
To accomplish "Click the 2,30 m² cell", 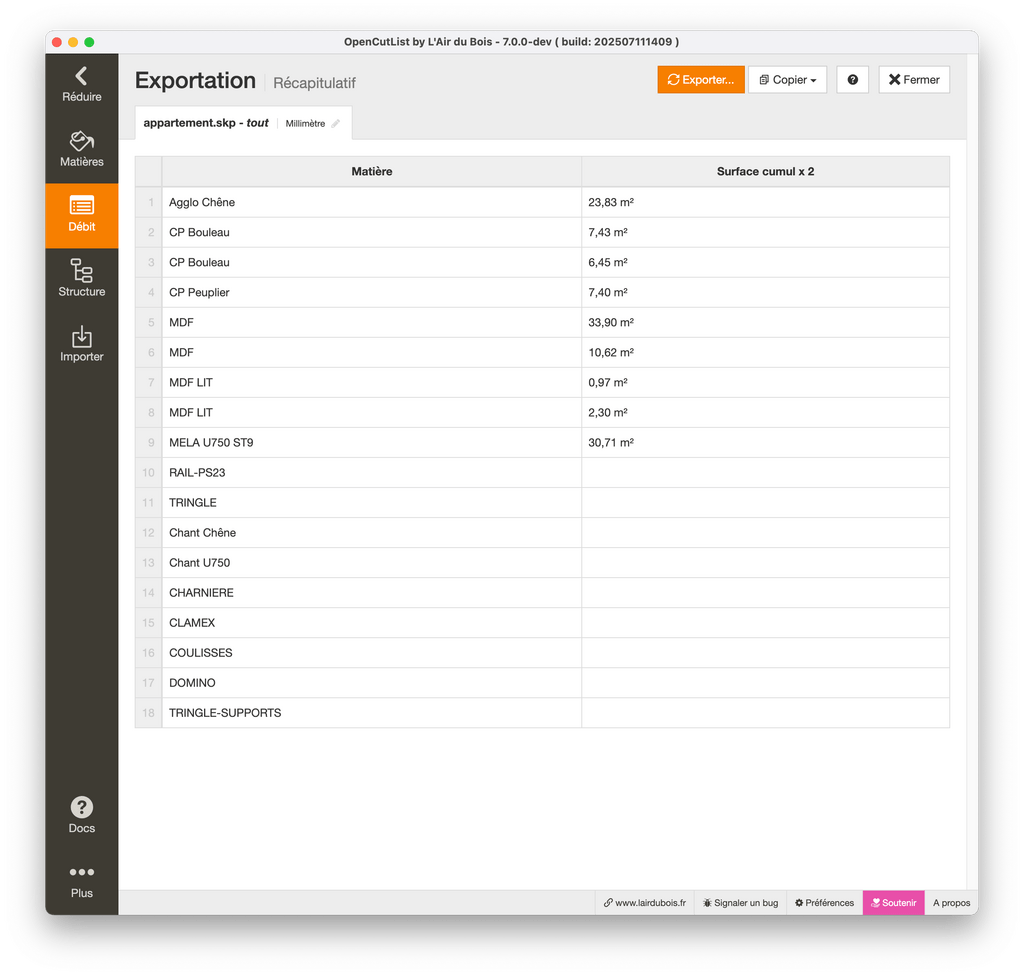I will coord(765,413).
